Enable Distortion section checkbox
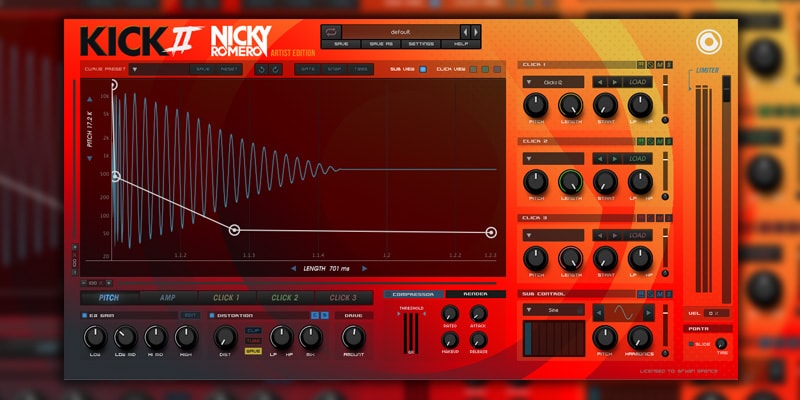This screenshot has width=800, height=400. (x=212, y=315)
